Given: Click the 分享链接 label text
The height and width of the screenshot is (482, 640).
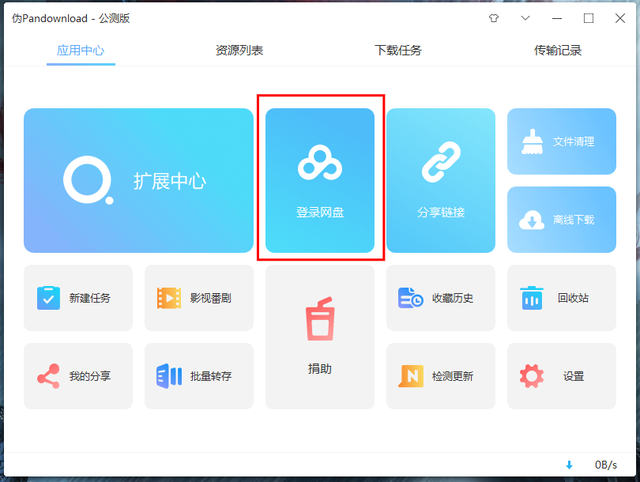Looking at the screenshot, I should (x=441, y=213).
